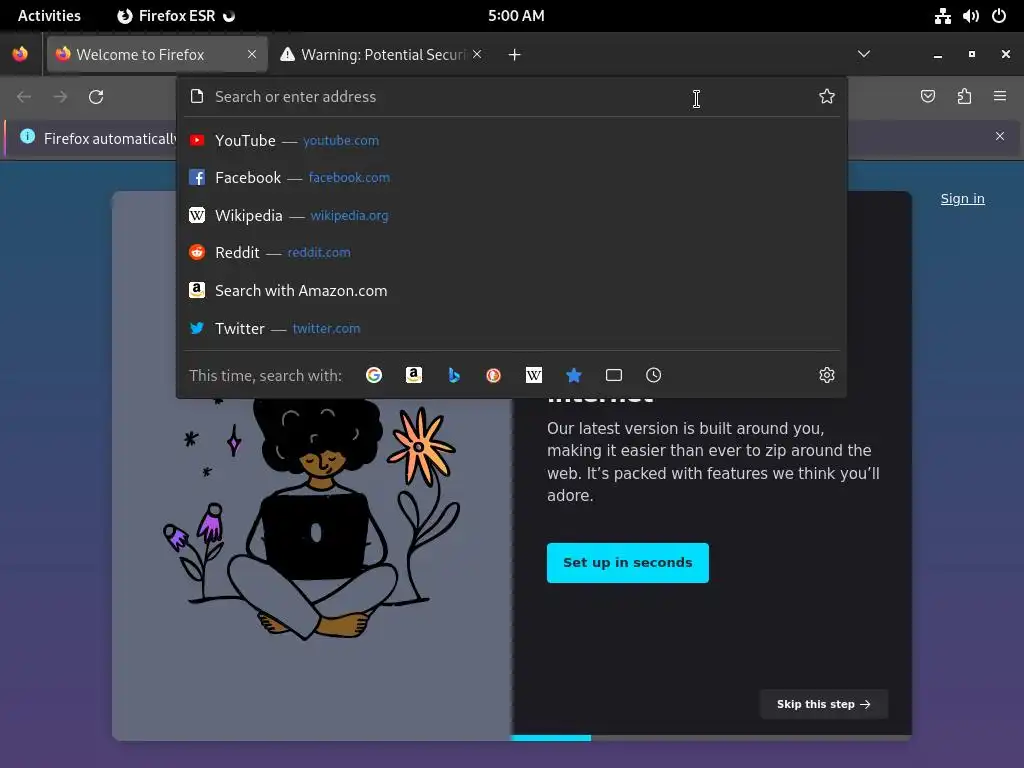Select Facebook suggestion in address dropdown
The height and width of the screenshot is (768, 1024).
[512, 178]
